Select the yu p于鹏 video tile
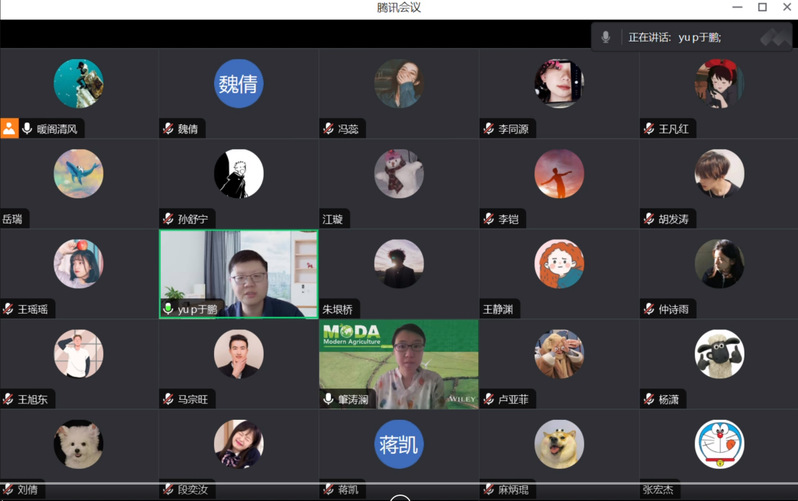This screenshot has width=798, height=501. coord(238,270)
